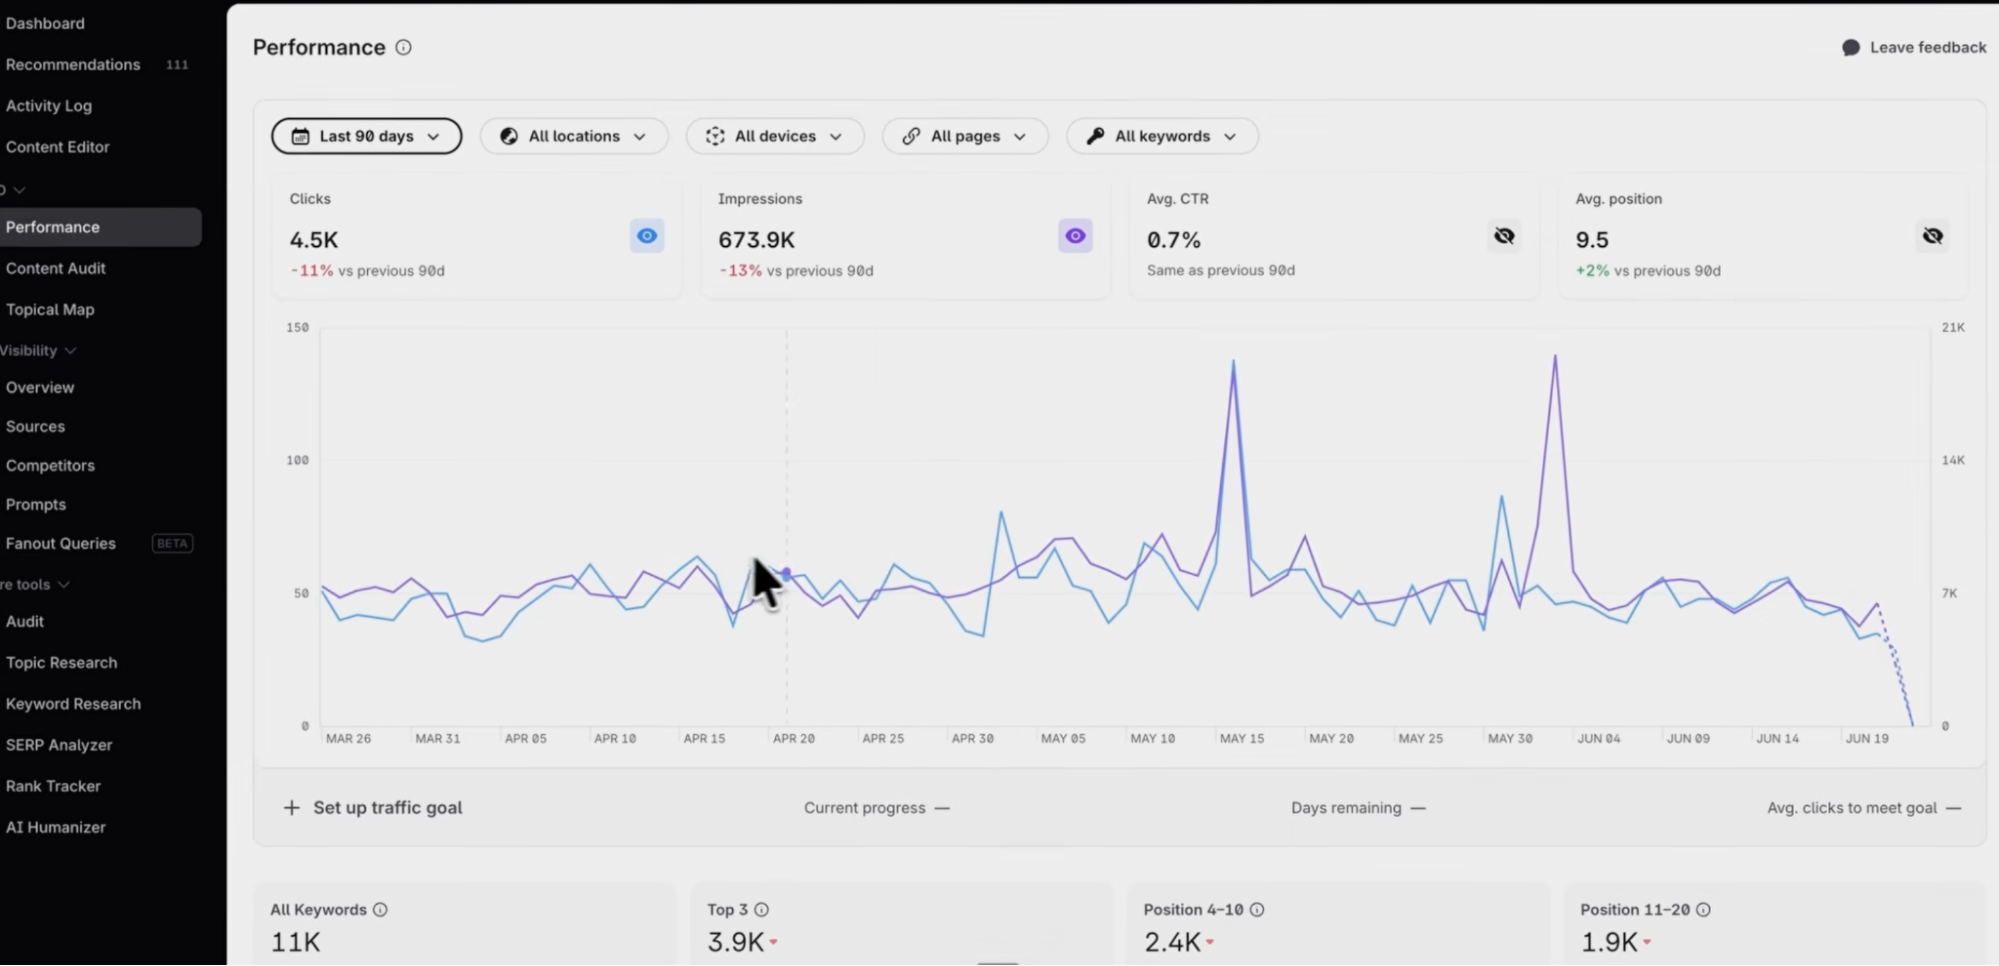
Task: Click the speech bubble feedback icon
Action: (1851, 47)
